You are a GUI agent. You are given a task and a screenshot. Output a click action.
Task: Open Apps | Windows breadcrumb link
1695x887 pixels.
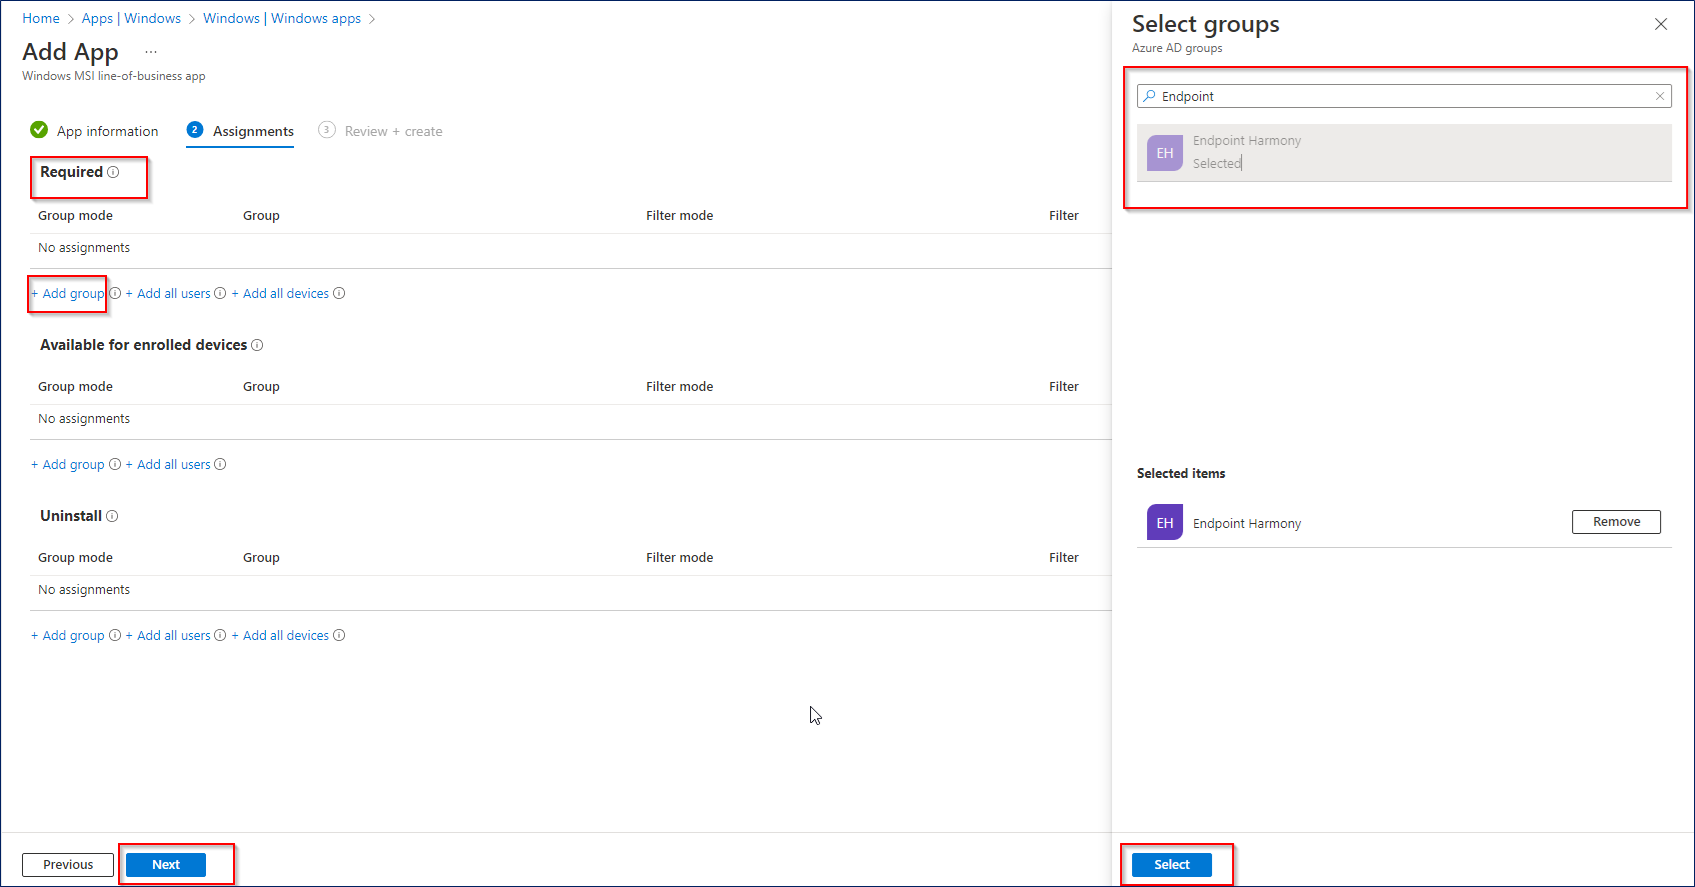(x=131, y=18)
